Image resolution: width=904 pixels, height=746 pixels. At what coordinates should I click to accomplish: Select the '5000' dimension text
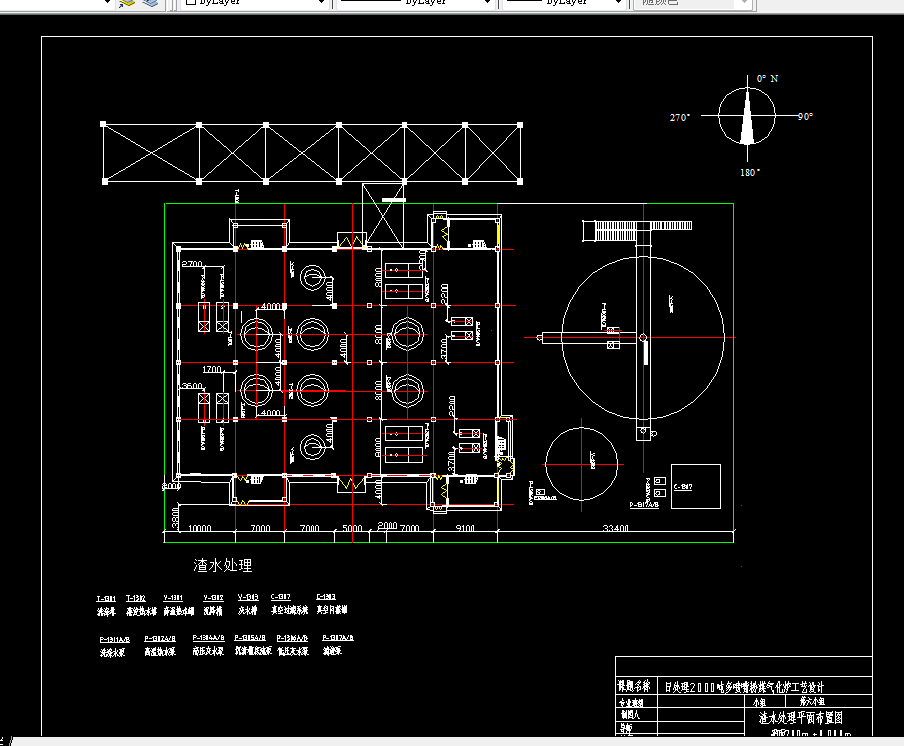pos(352,528)
